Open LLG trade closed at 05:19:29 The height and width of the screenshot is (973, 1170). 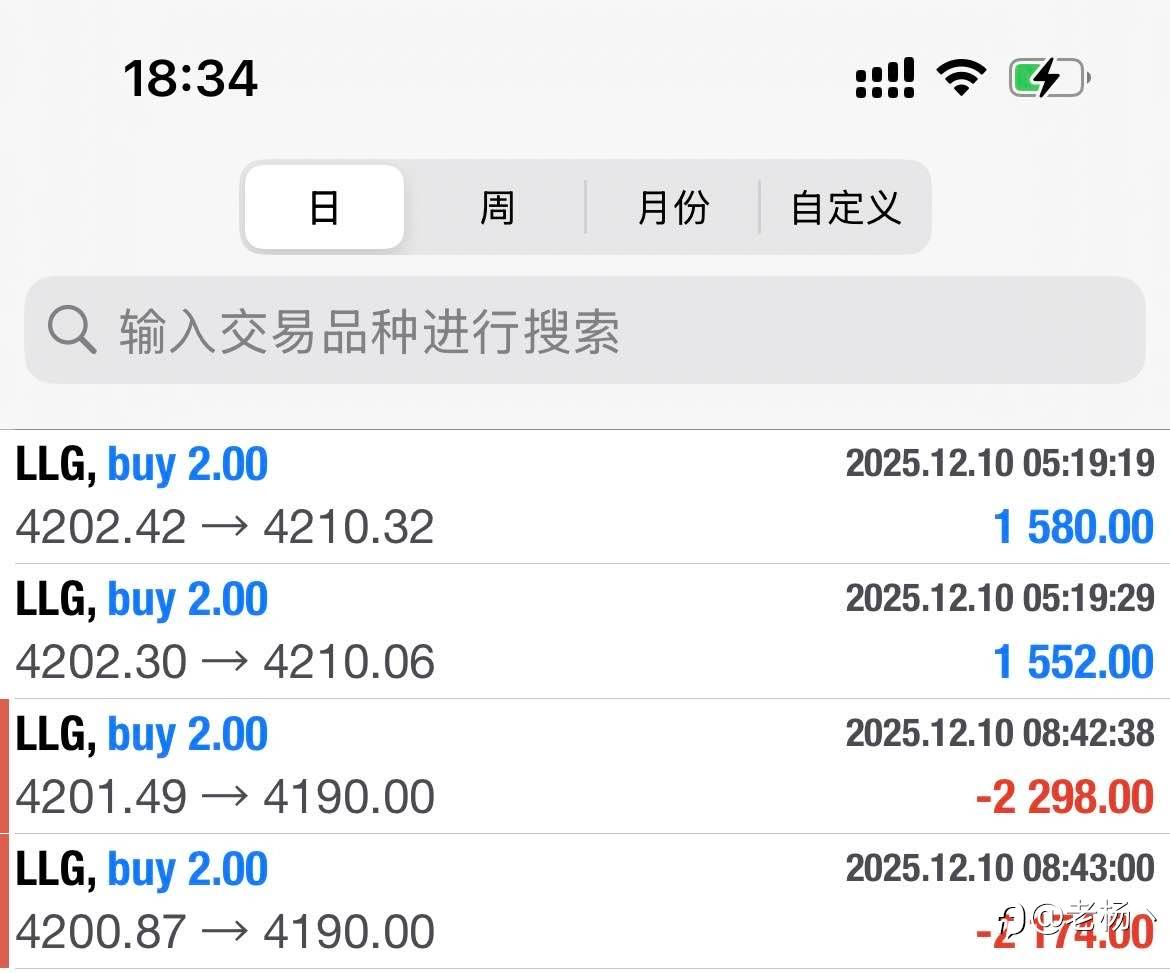(585, 631)
